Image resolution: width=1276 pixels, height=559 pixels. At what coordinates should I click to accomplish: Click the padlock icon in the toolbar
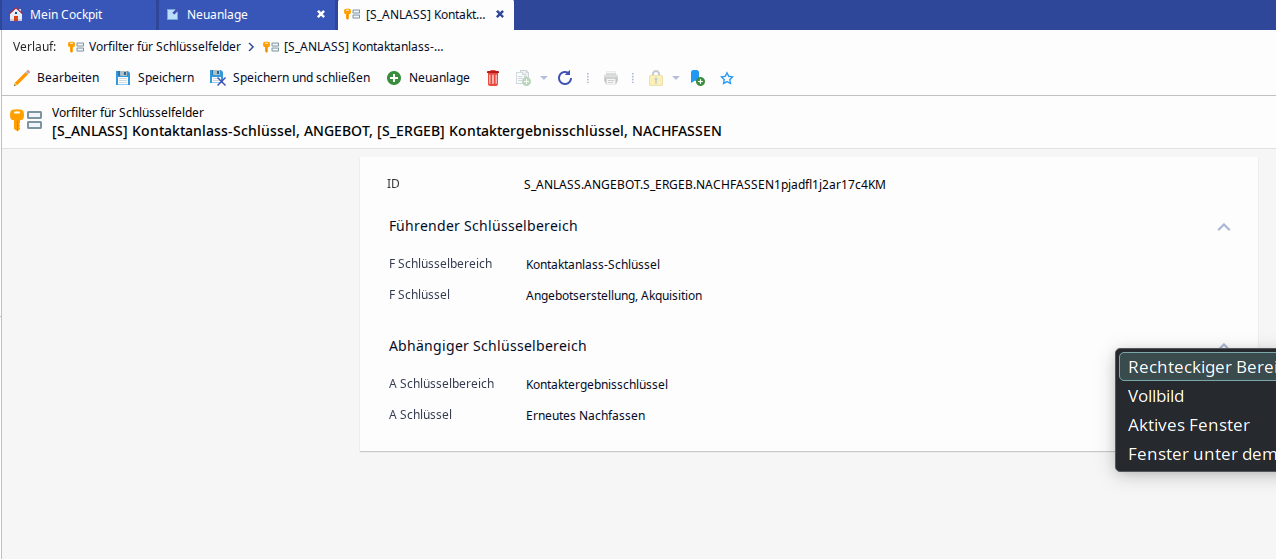656,78
